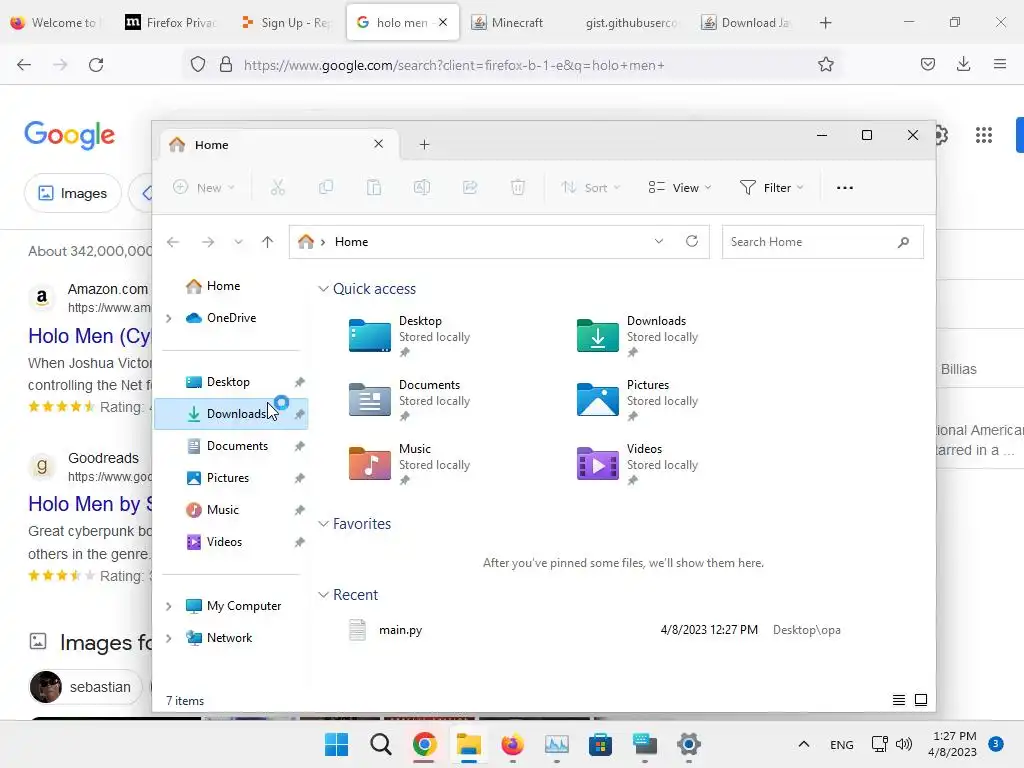Bookmark this page with the star icon

click(825, 65)
